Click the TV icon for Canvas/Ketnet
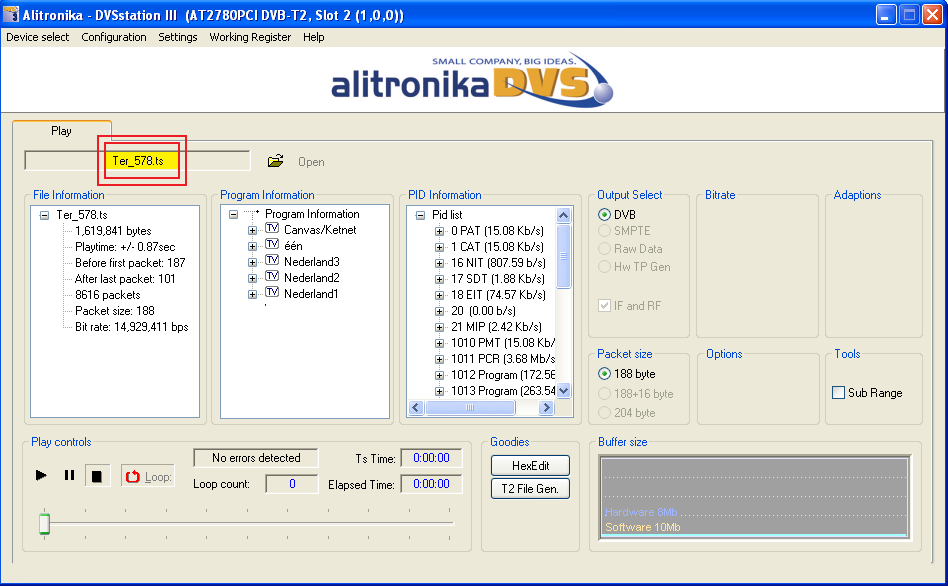Image resolution: width=948 pixels, height=586 pixels. pyautogui.click(x=272, y=228)
